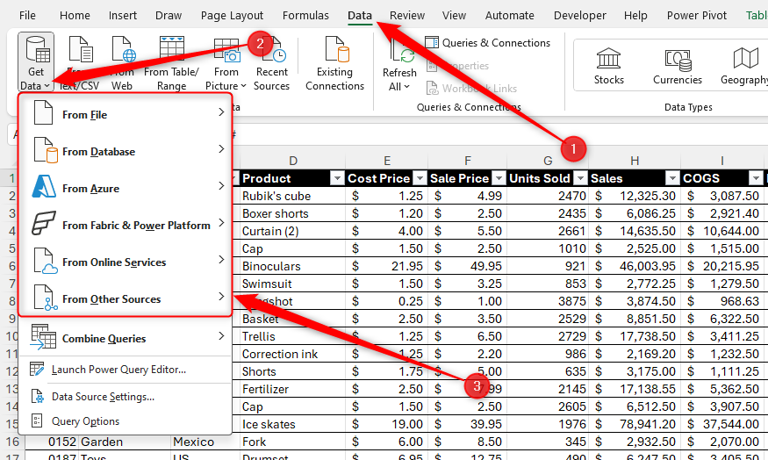The image size is (768, 460).
Task: Open Existing Connections
Action: (x=335, y=63)
